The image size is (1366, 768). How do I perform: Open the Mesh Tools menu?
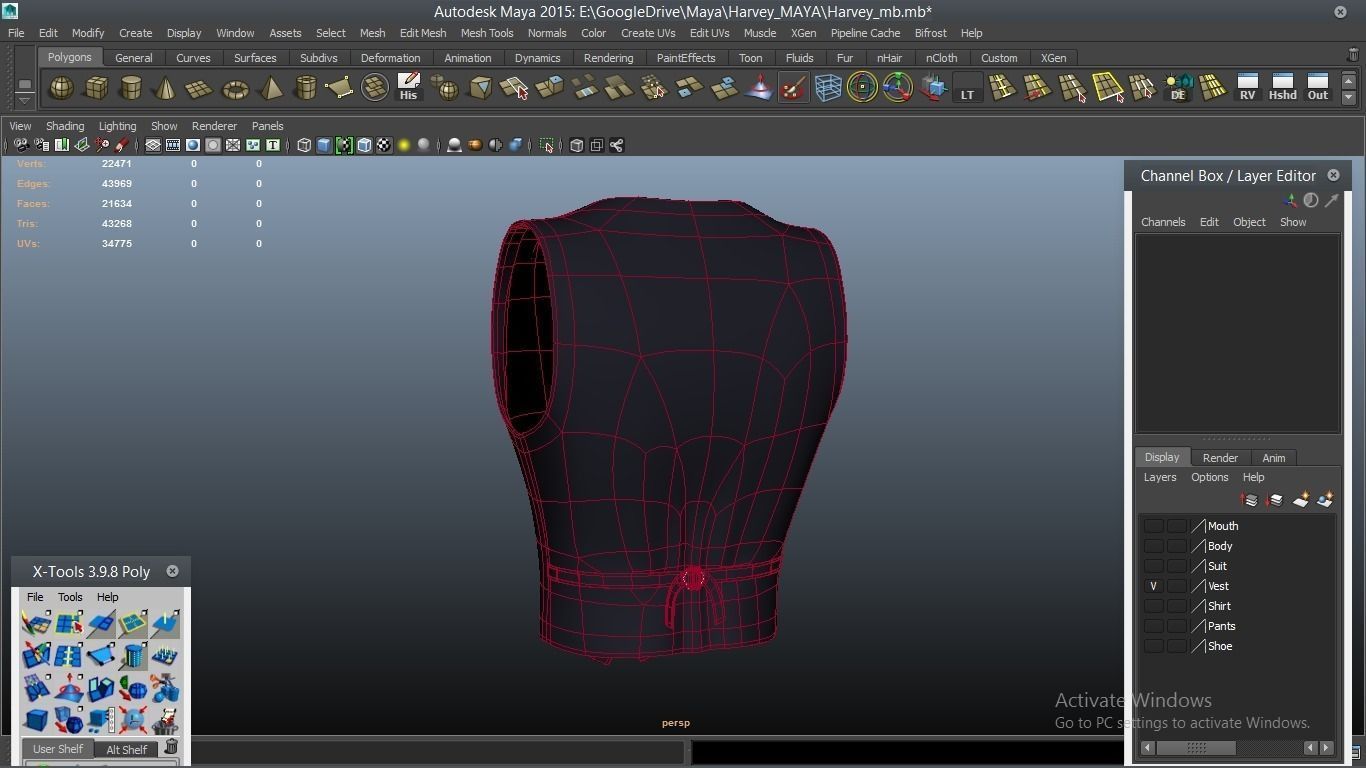(x=486, y=33)
